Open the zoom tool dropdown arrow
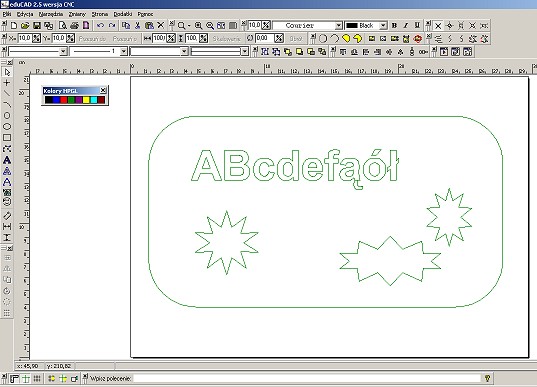537x387 pixels. click(189, 25)
